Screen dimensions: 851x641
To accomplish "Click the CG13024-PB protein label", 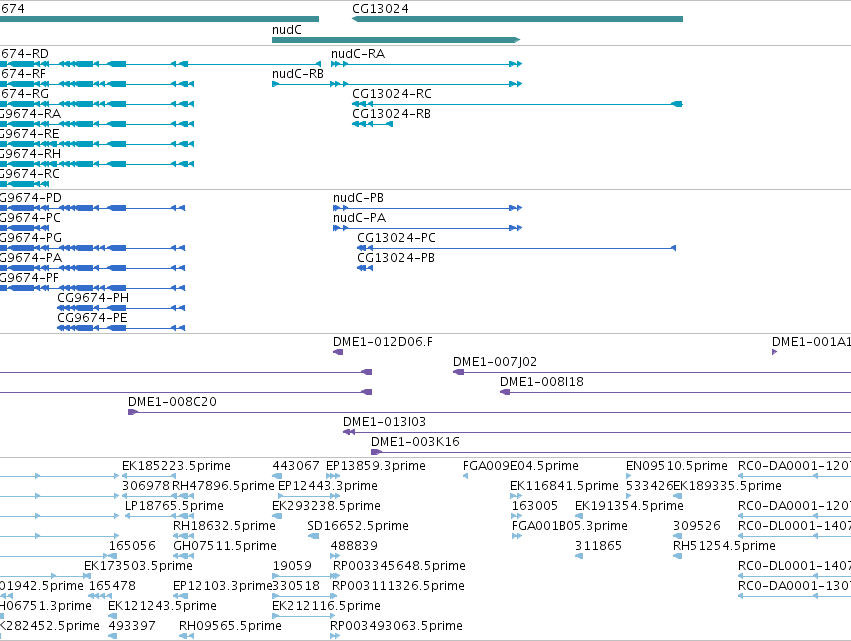I will [396, 258].
